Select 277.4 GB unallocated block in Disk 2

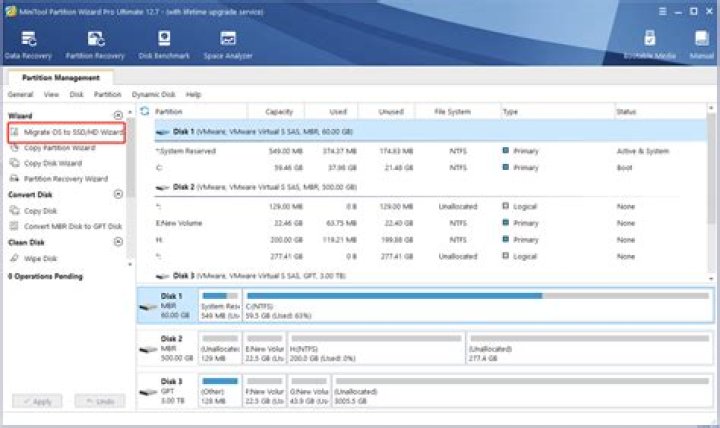point(590,348)
